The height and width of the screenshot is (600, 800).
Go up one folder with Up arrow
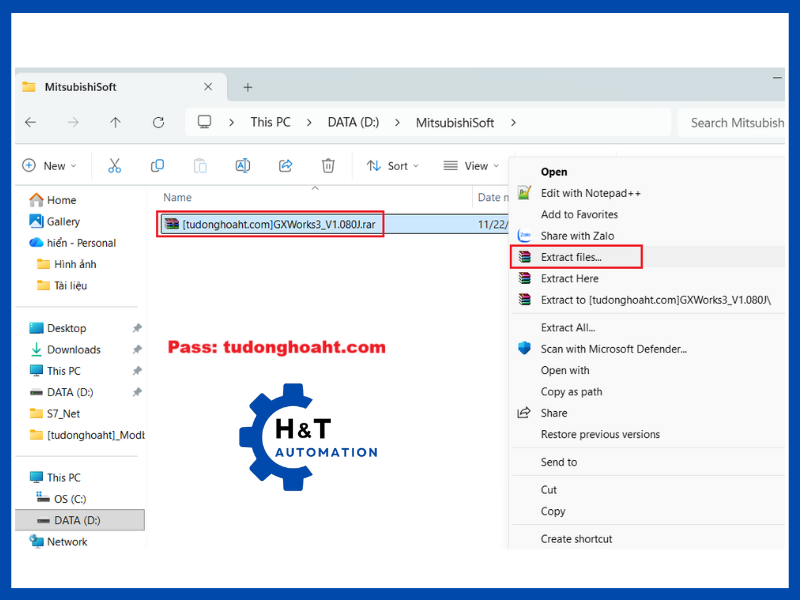pos(115,122)
